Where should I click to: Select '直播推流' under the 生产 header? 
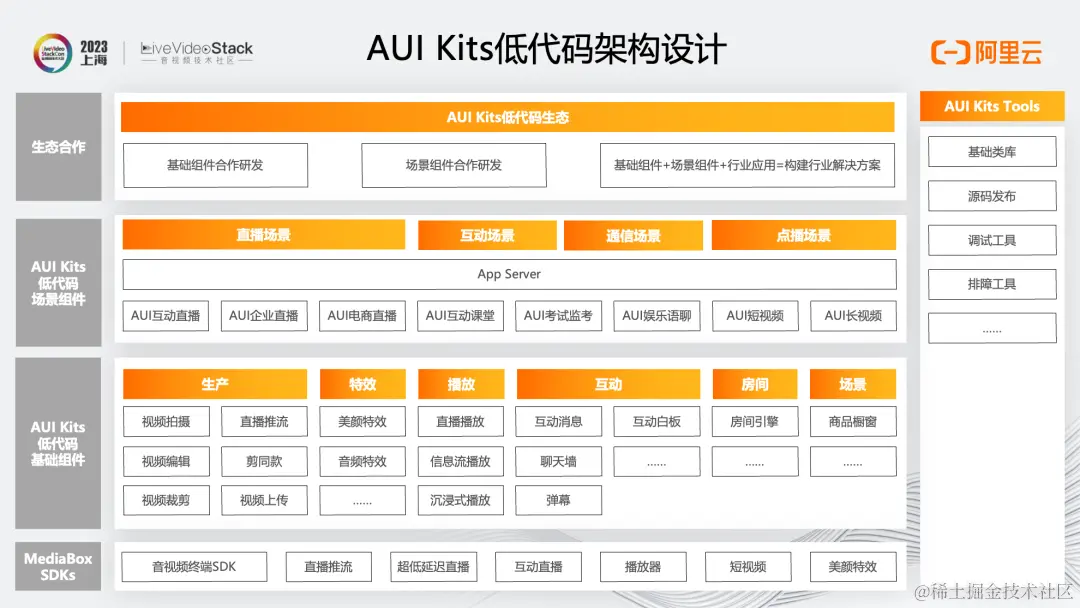point(264,421)
